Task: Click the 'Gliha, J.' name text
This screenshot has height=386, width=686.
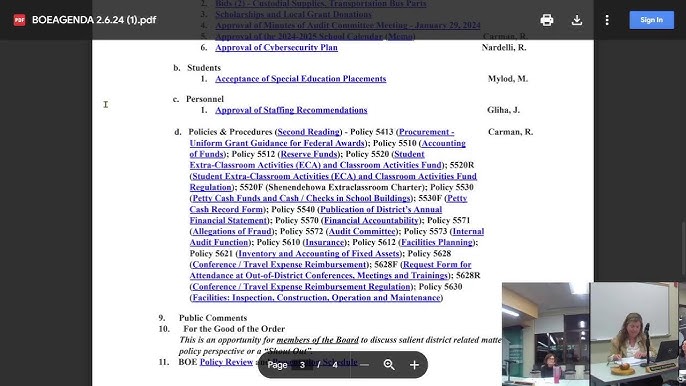Action: pos(504,110)
